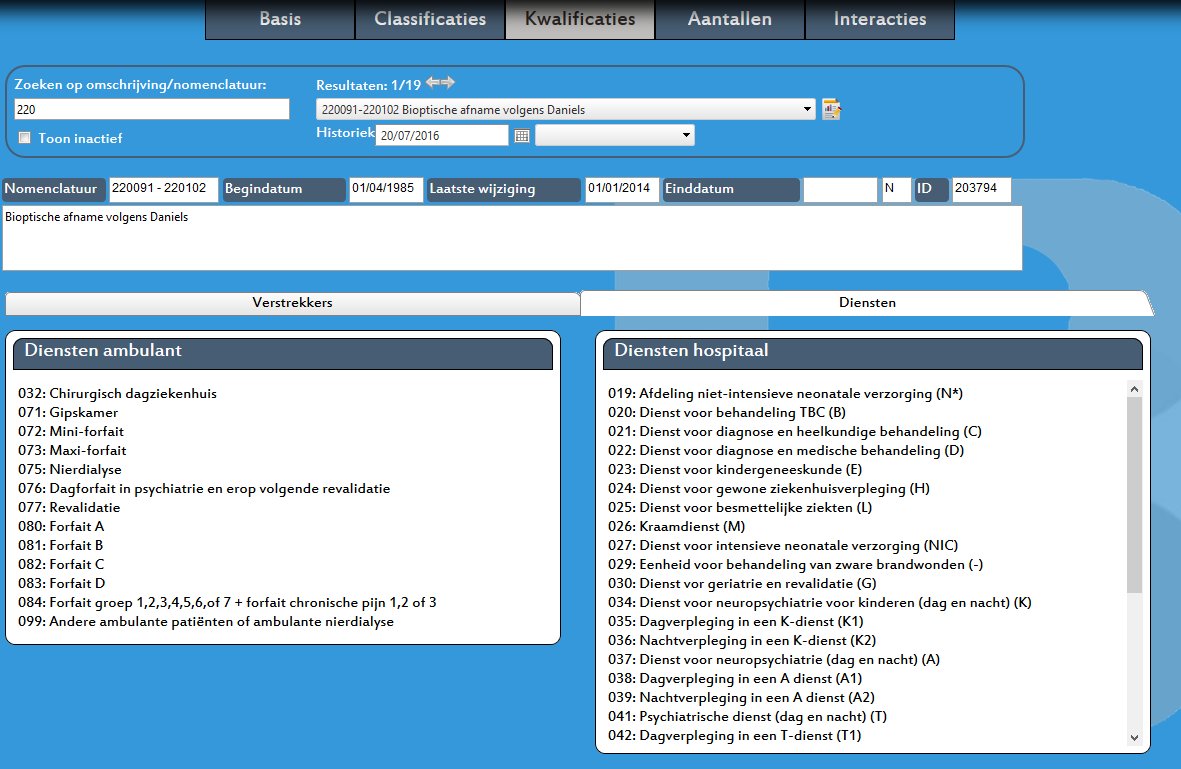Click the ID field 203794
This screenshot has height=769, width=1181.
(981, 189)
